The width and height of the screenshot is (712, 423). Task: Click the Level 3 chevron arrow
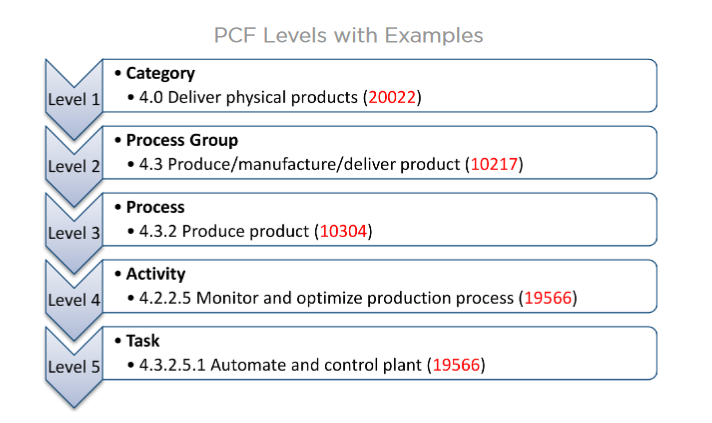coord(74,233)
